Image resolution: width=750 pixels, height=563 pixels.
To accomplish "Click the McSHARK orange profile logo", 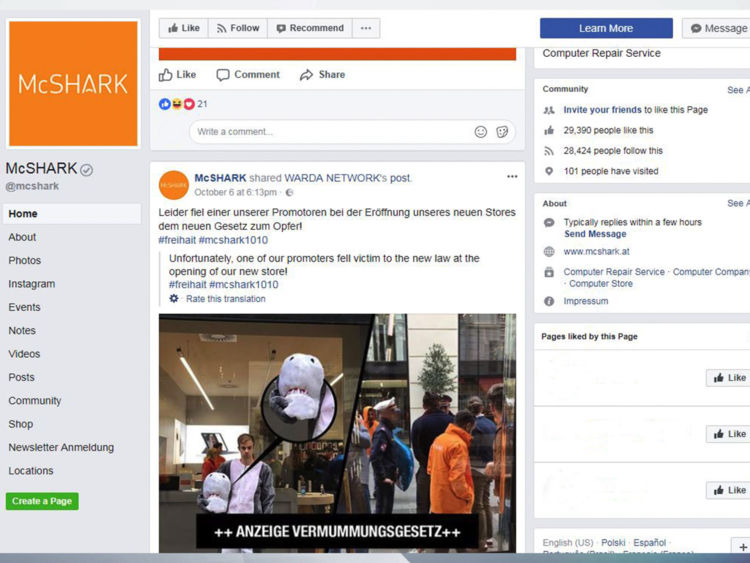I will pos(73,83).
